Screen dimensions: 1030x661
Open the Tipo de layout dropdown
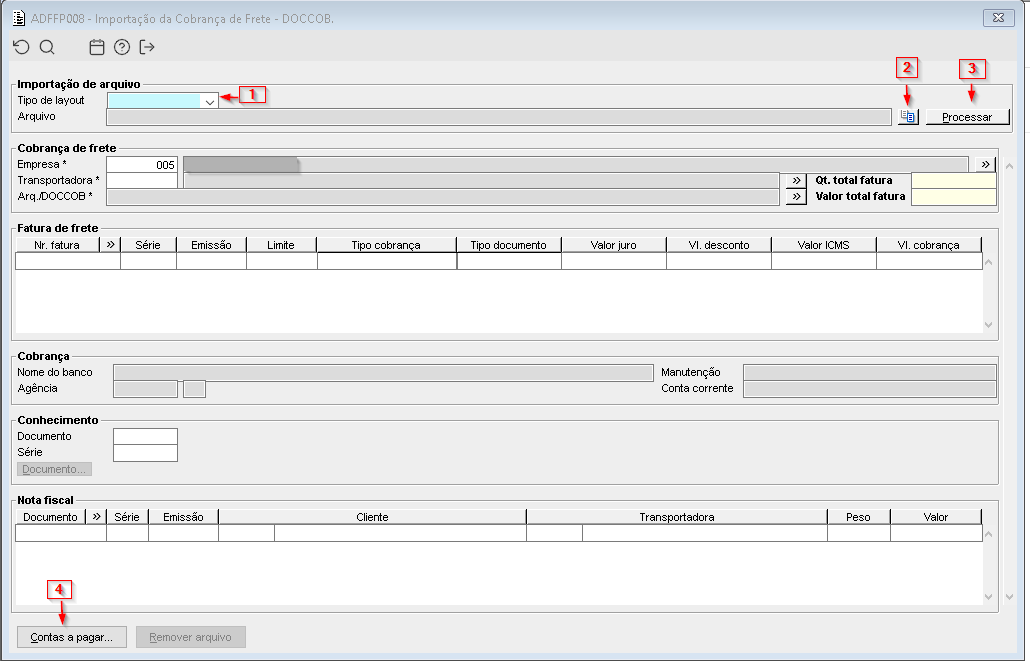coord(210,101)
